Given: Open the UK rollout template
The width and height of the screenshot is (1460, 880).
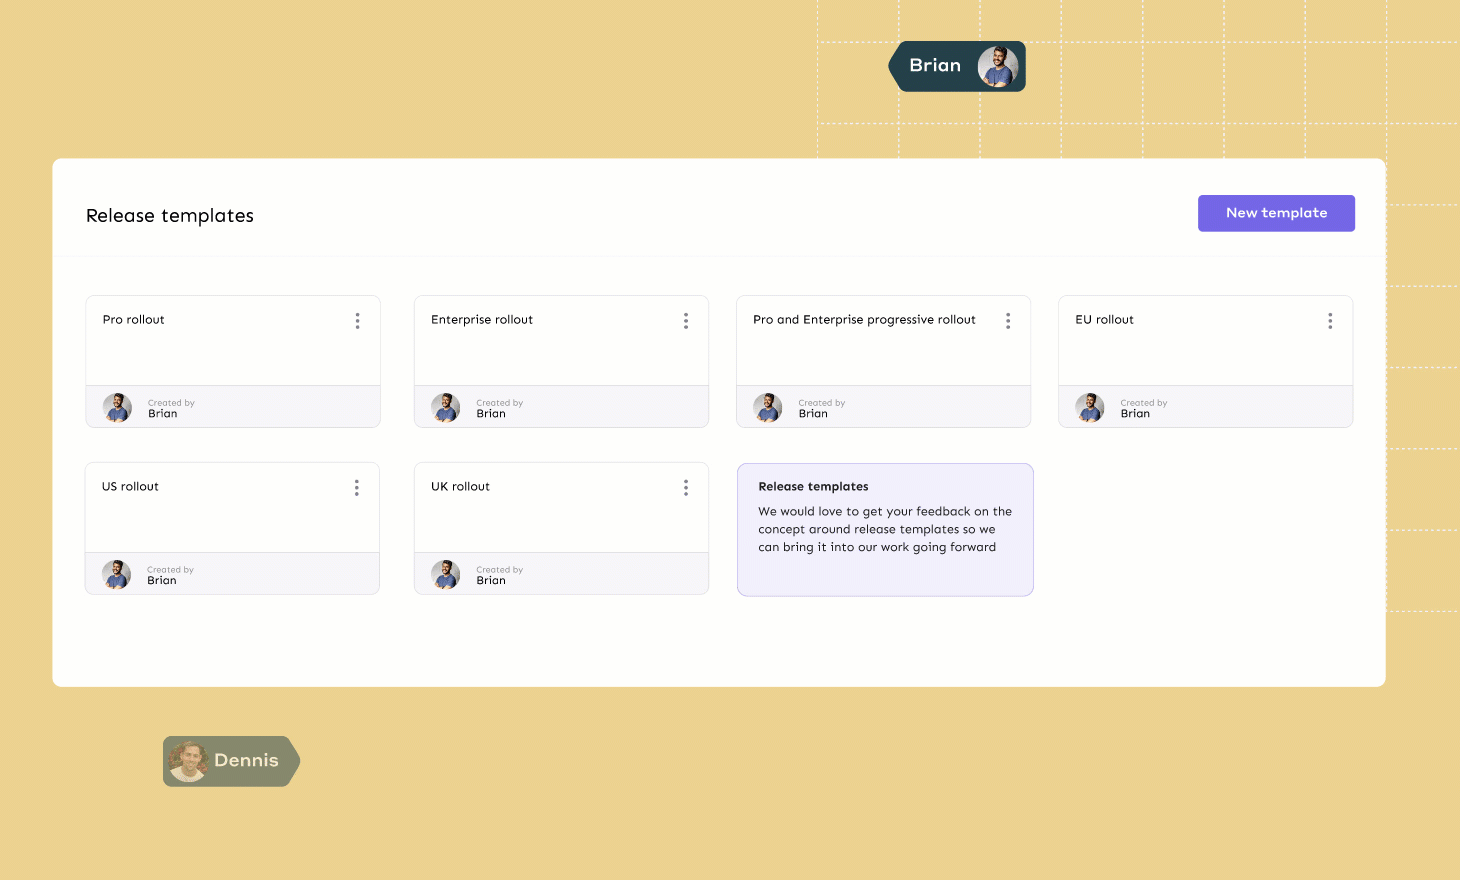Looking at the screenshot, I should click(x=460, y=487).
